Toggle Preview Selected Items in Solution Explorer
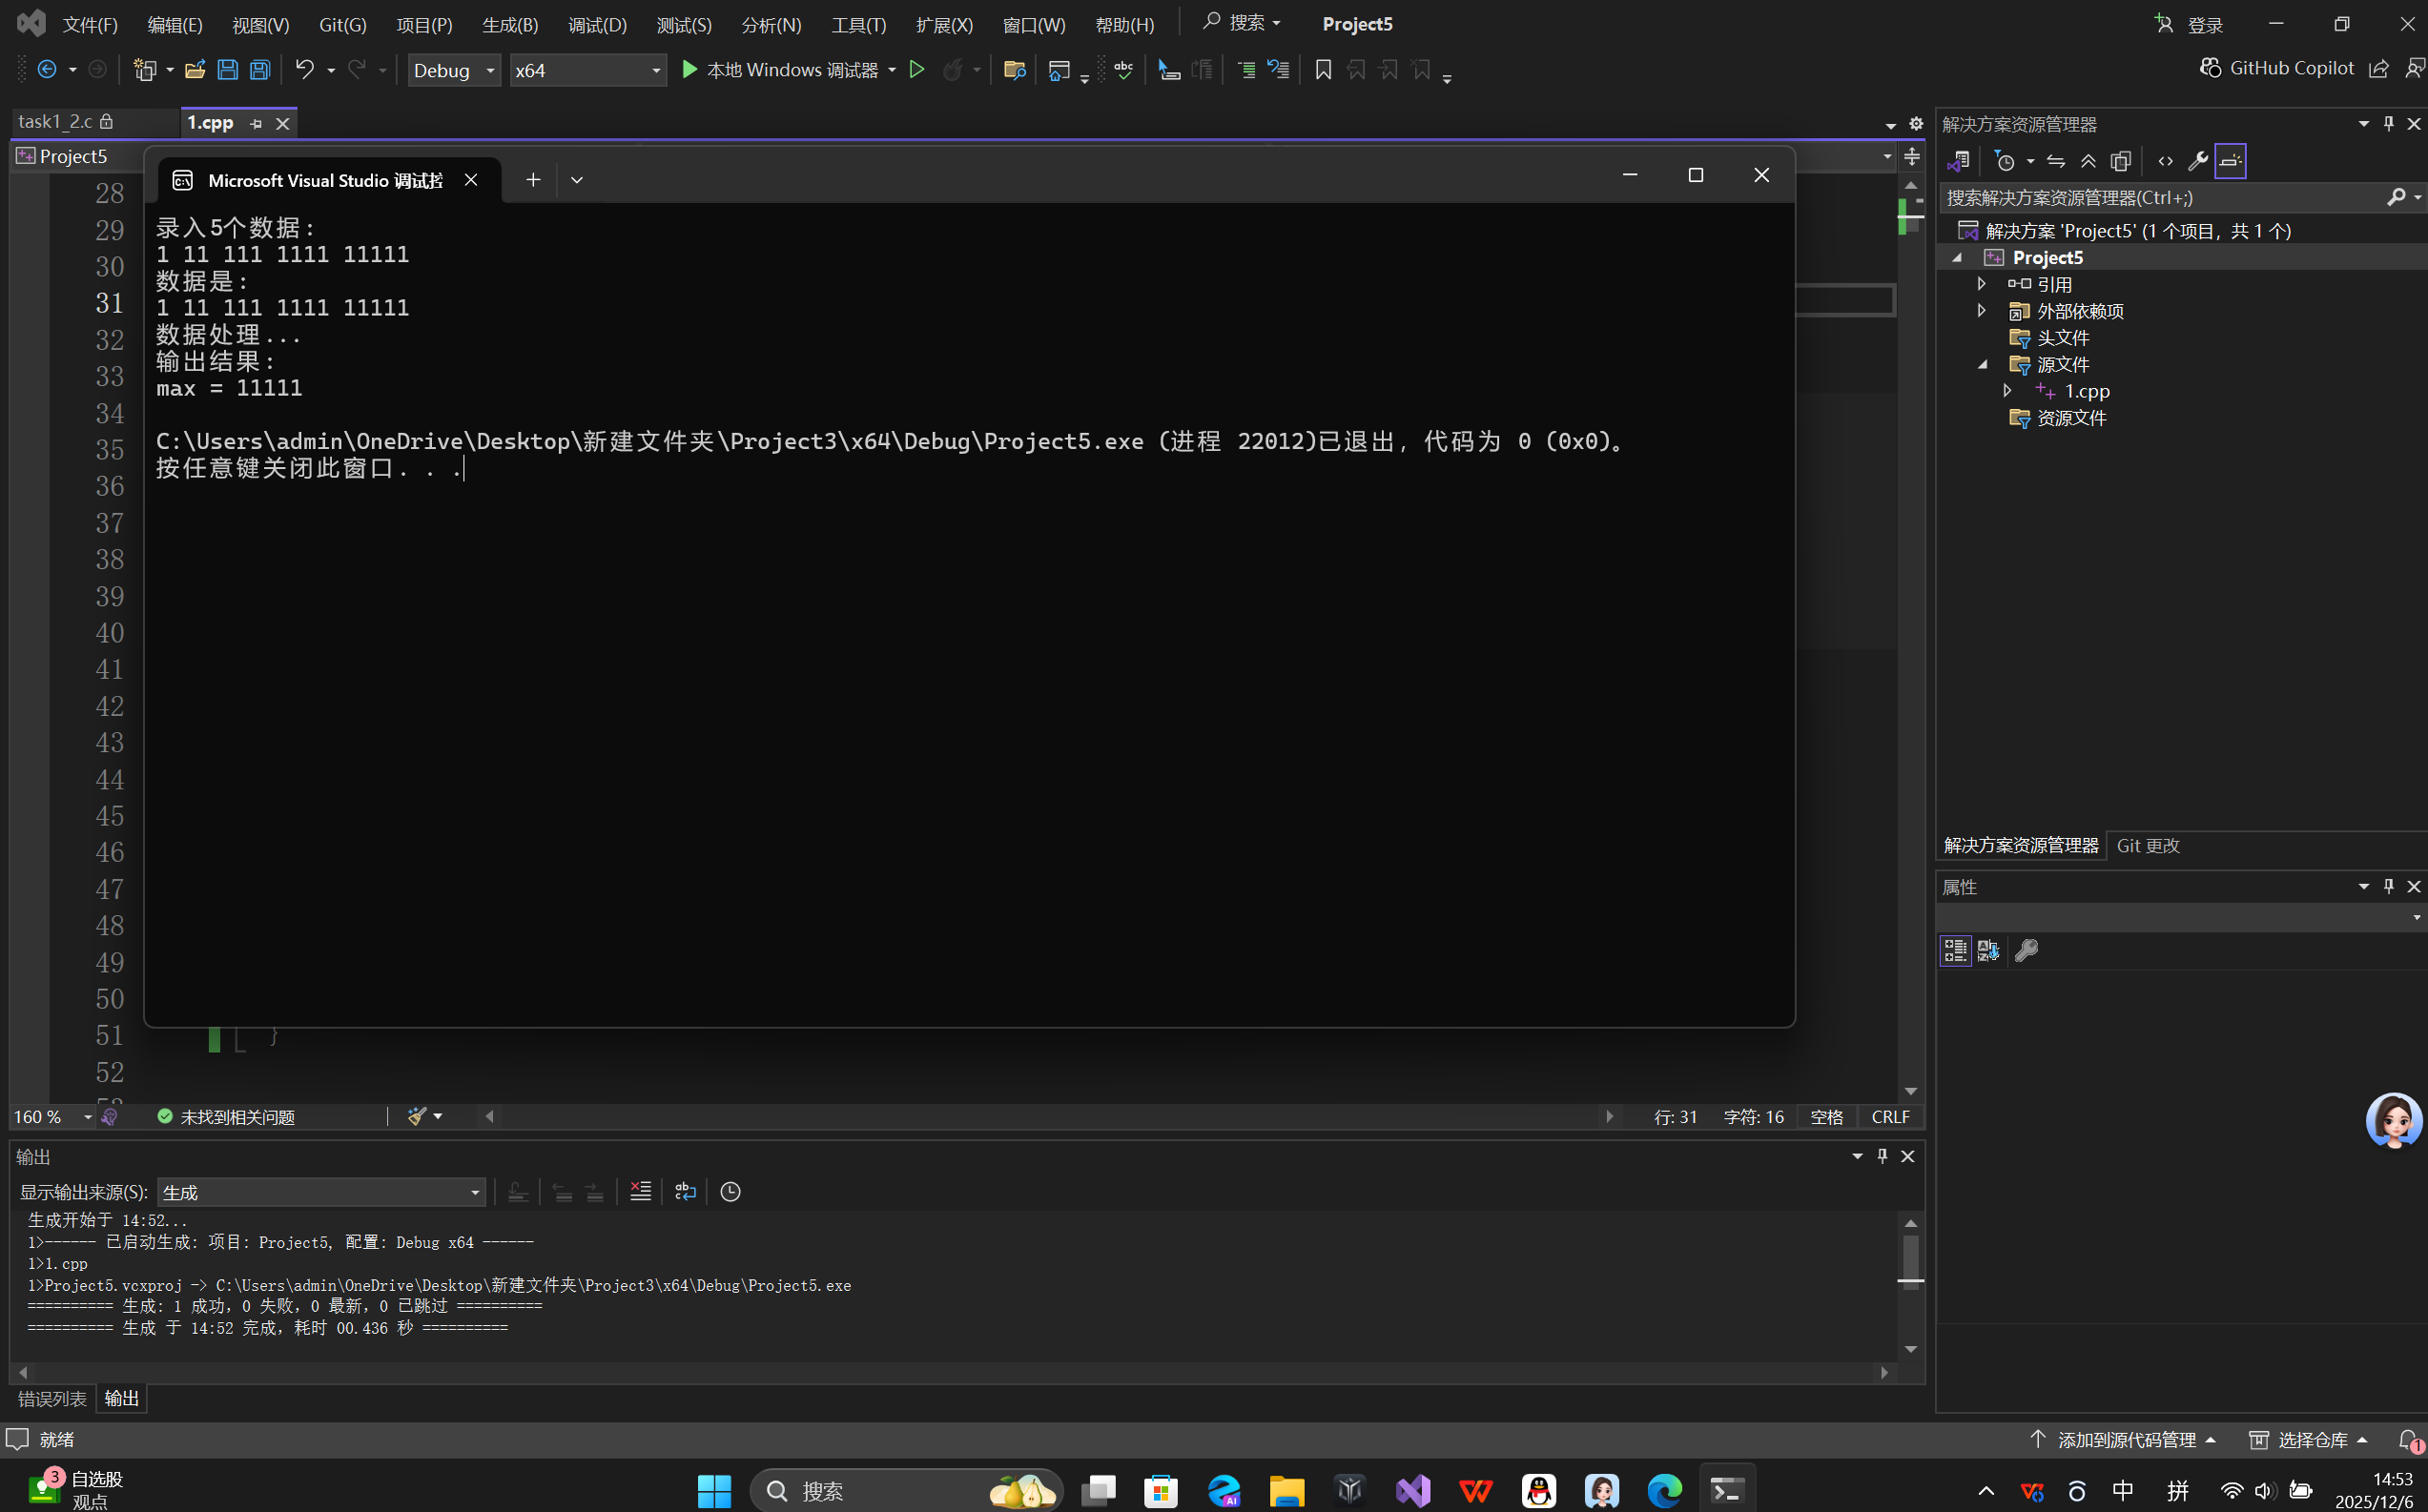 pos(2231,161)
